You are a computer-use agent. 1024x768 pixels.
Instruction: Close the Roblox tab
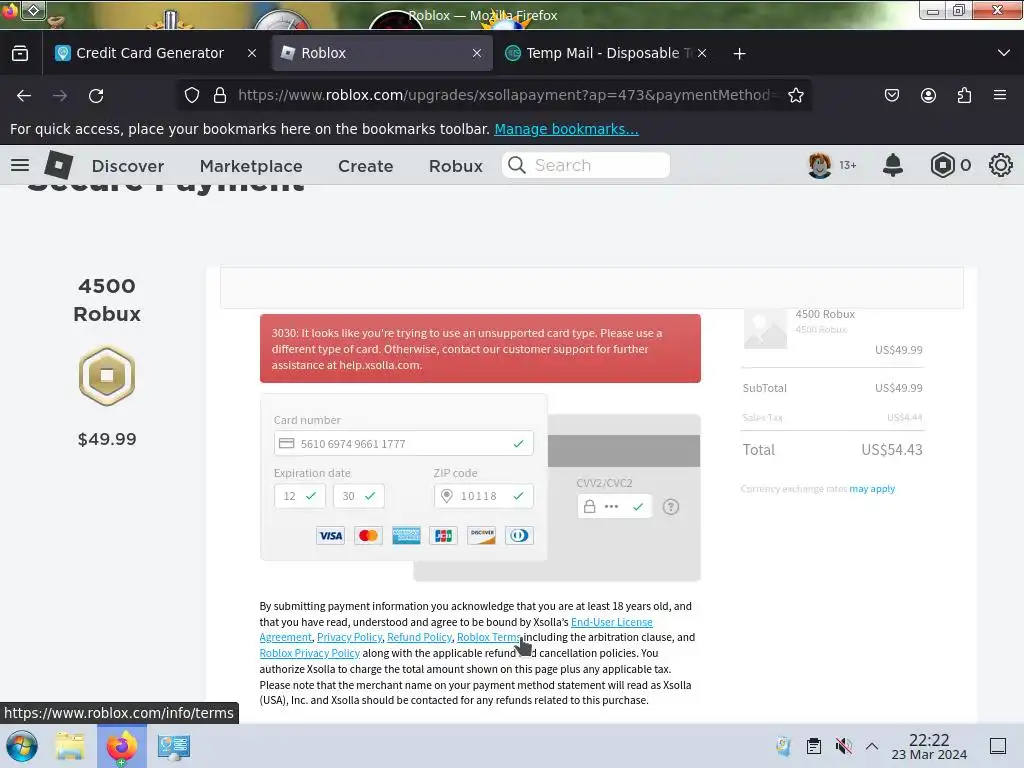pos(477,53)
